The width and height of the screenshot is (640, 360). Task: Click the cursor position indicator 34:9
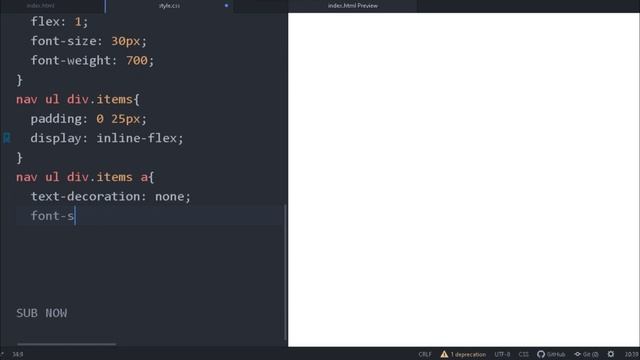pyautogui.click(x=18, y=354)
